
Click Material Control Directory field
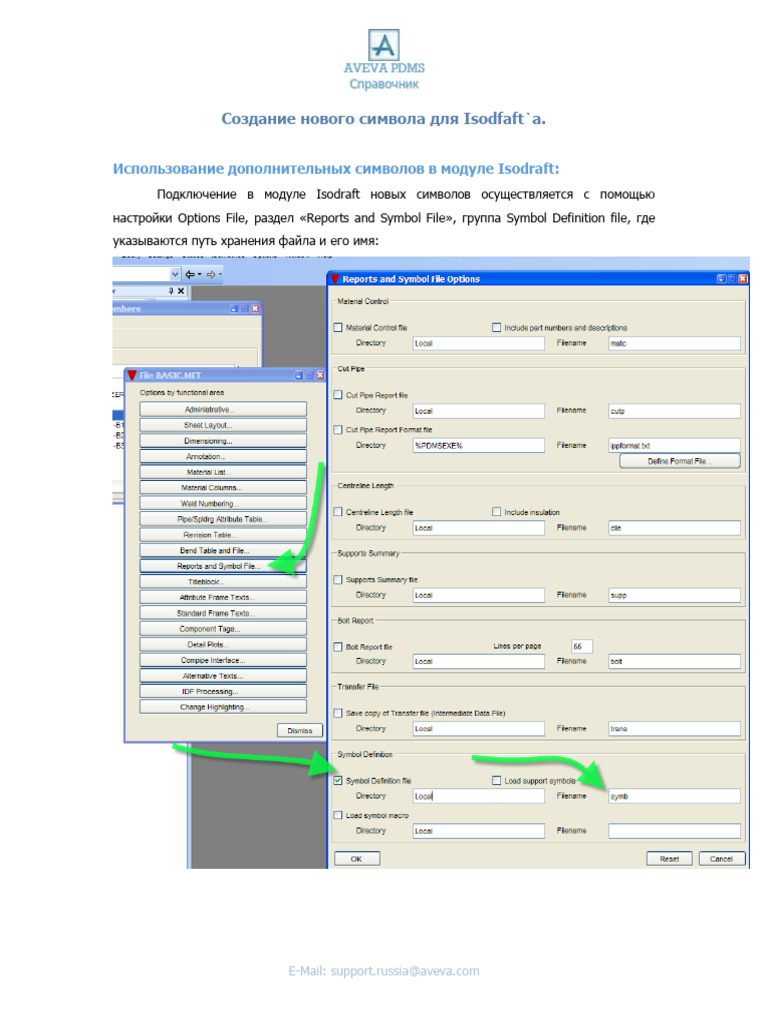(x=479, y=343)
